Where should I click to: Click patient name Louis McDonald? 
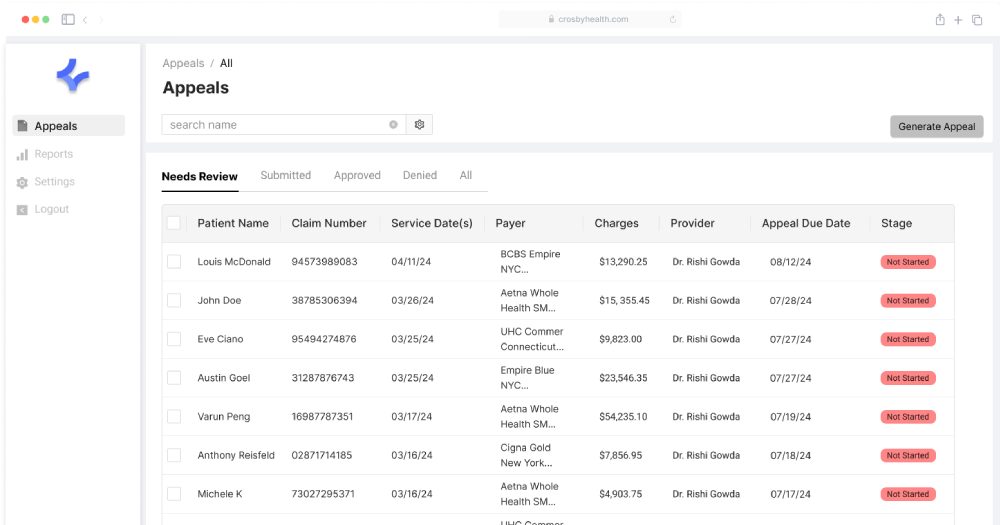click(x=234, y=262)
